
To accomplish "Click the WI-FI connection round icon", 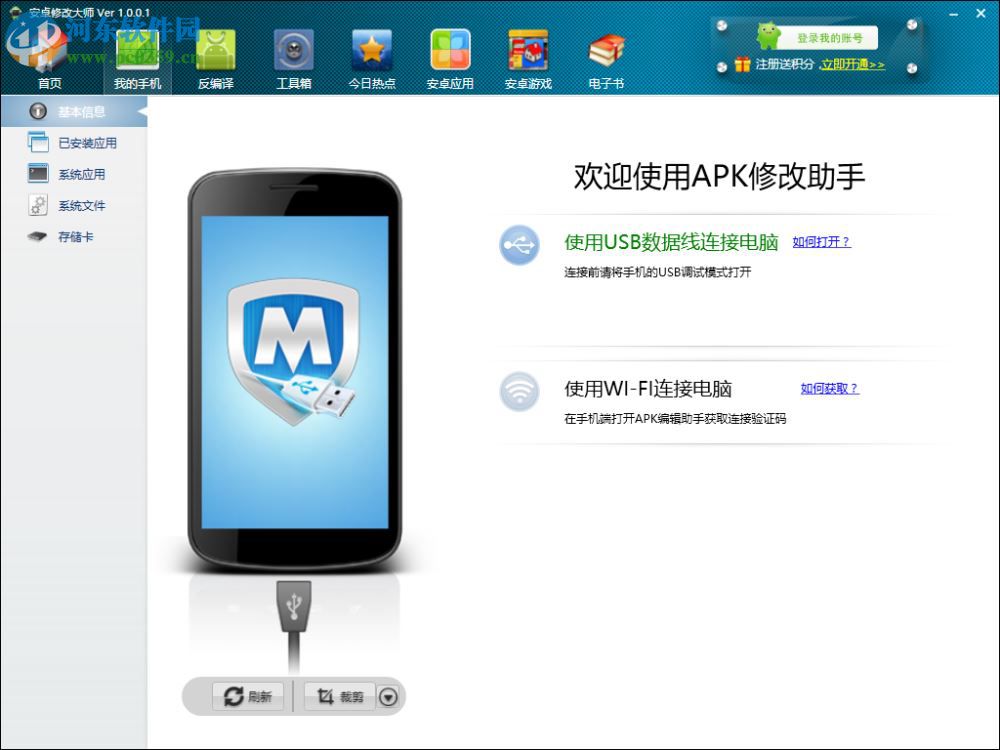I will point(519,392).
